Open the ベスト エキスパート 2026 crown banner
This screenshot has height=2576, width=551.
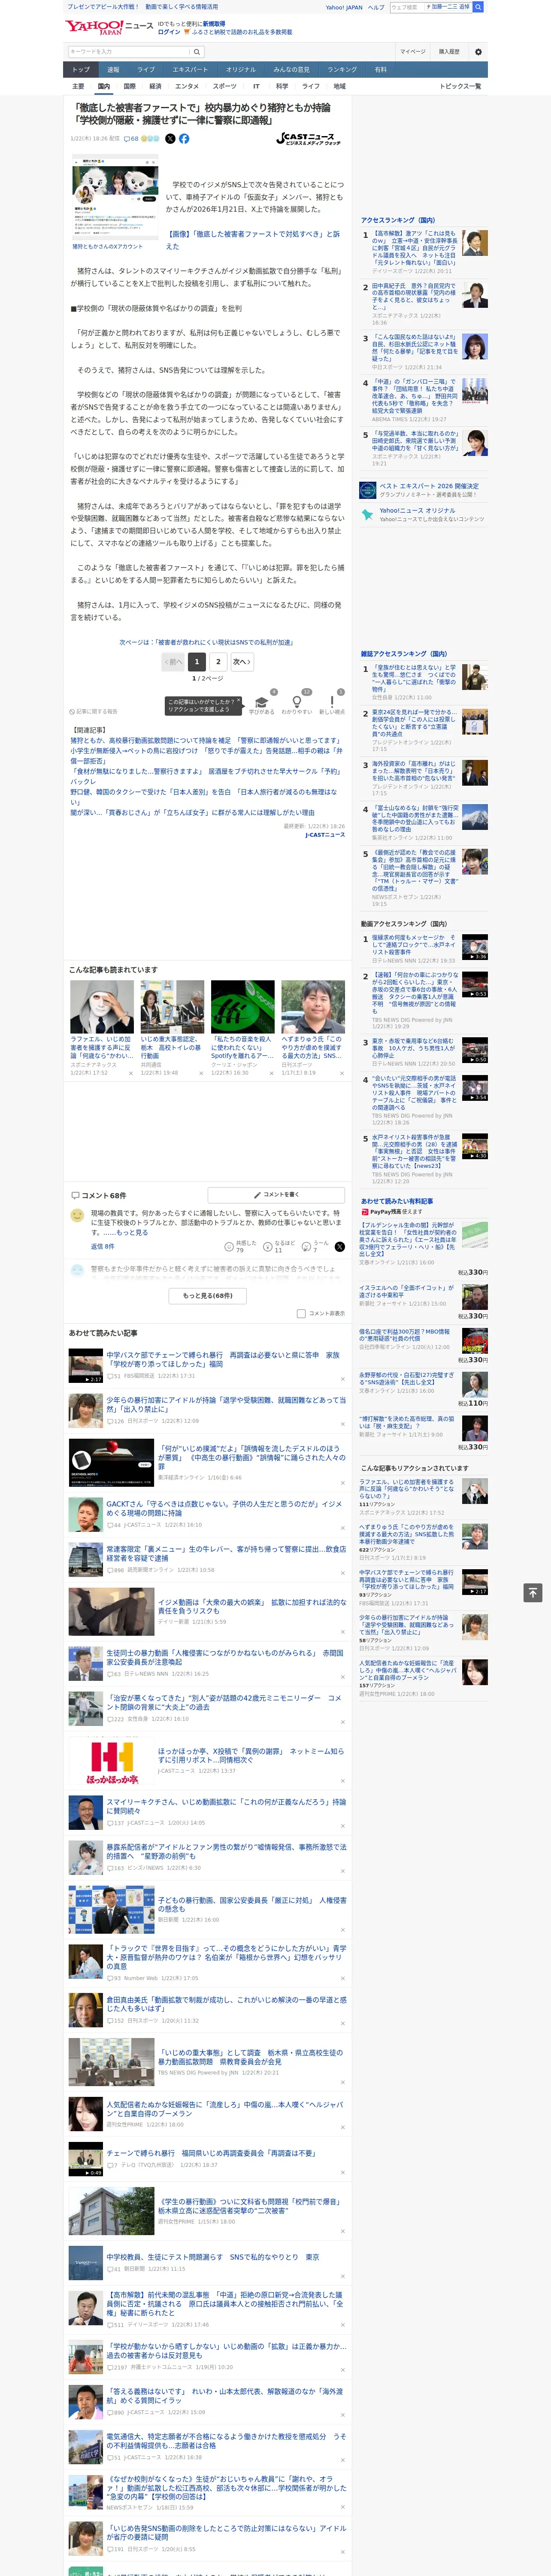[424, 490]
